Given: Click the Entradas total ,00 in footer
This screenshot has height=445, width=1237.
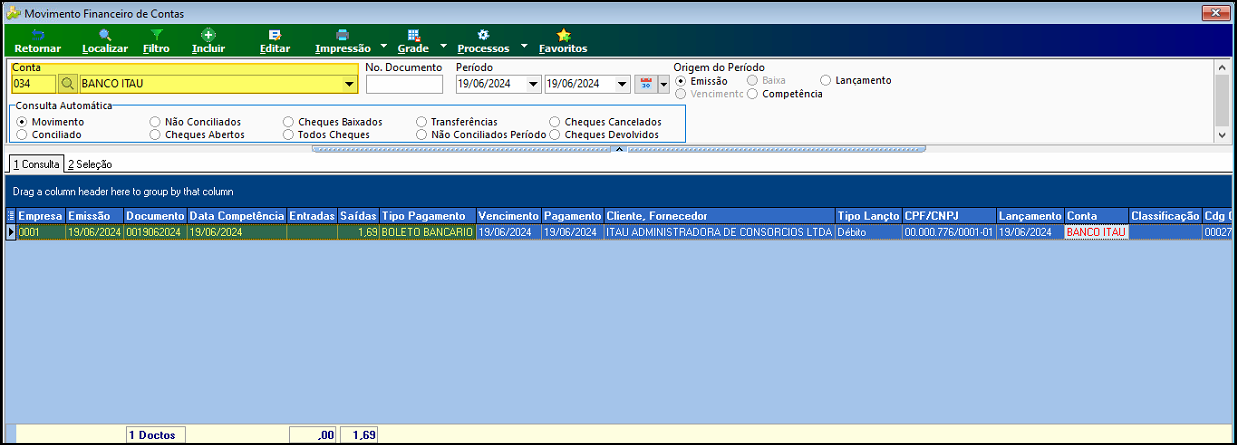Looking at the screenshot, I should point(312,435).
